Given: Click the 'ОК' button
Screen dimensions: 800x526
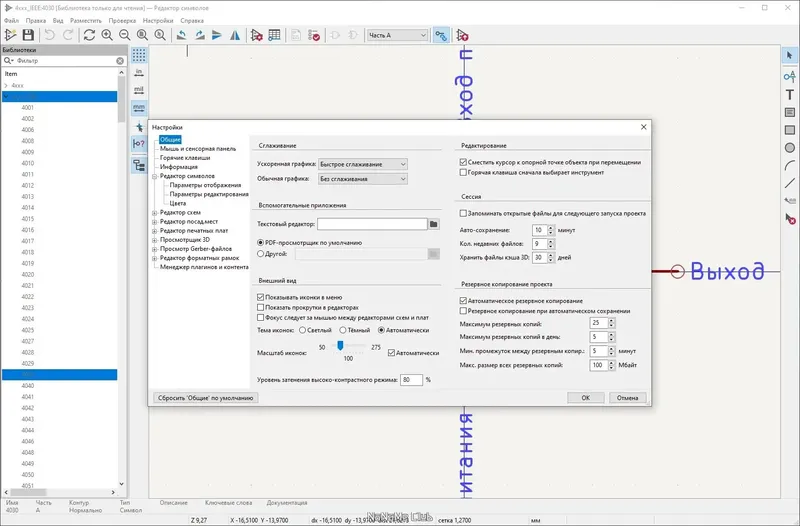Looking at the screenshot, I should click(x=585, y=397).
